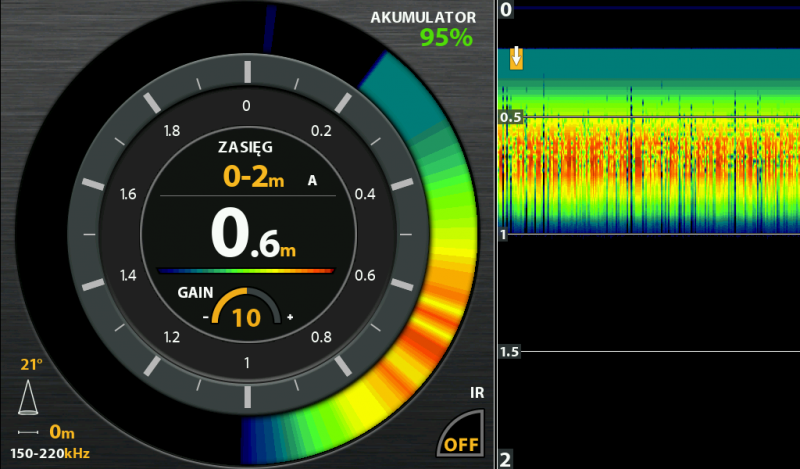Toggle the auto range 'A' indicator

[312, 181]
